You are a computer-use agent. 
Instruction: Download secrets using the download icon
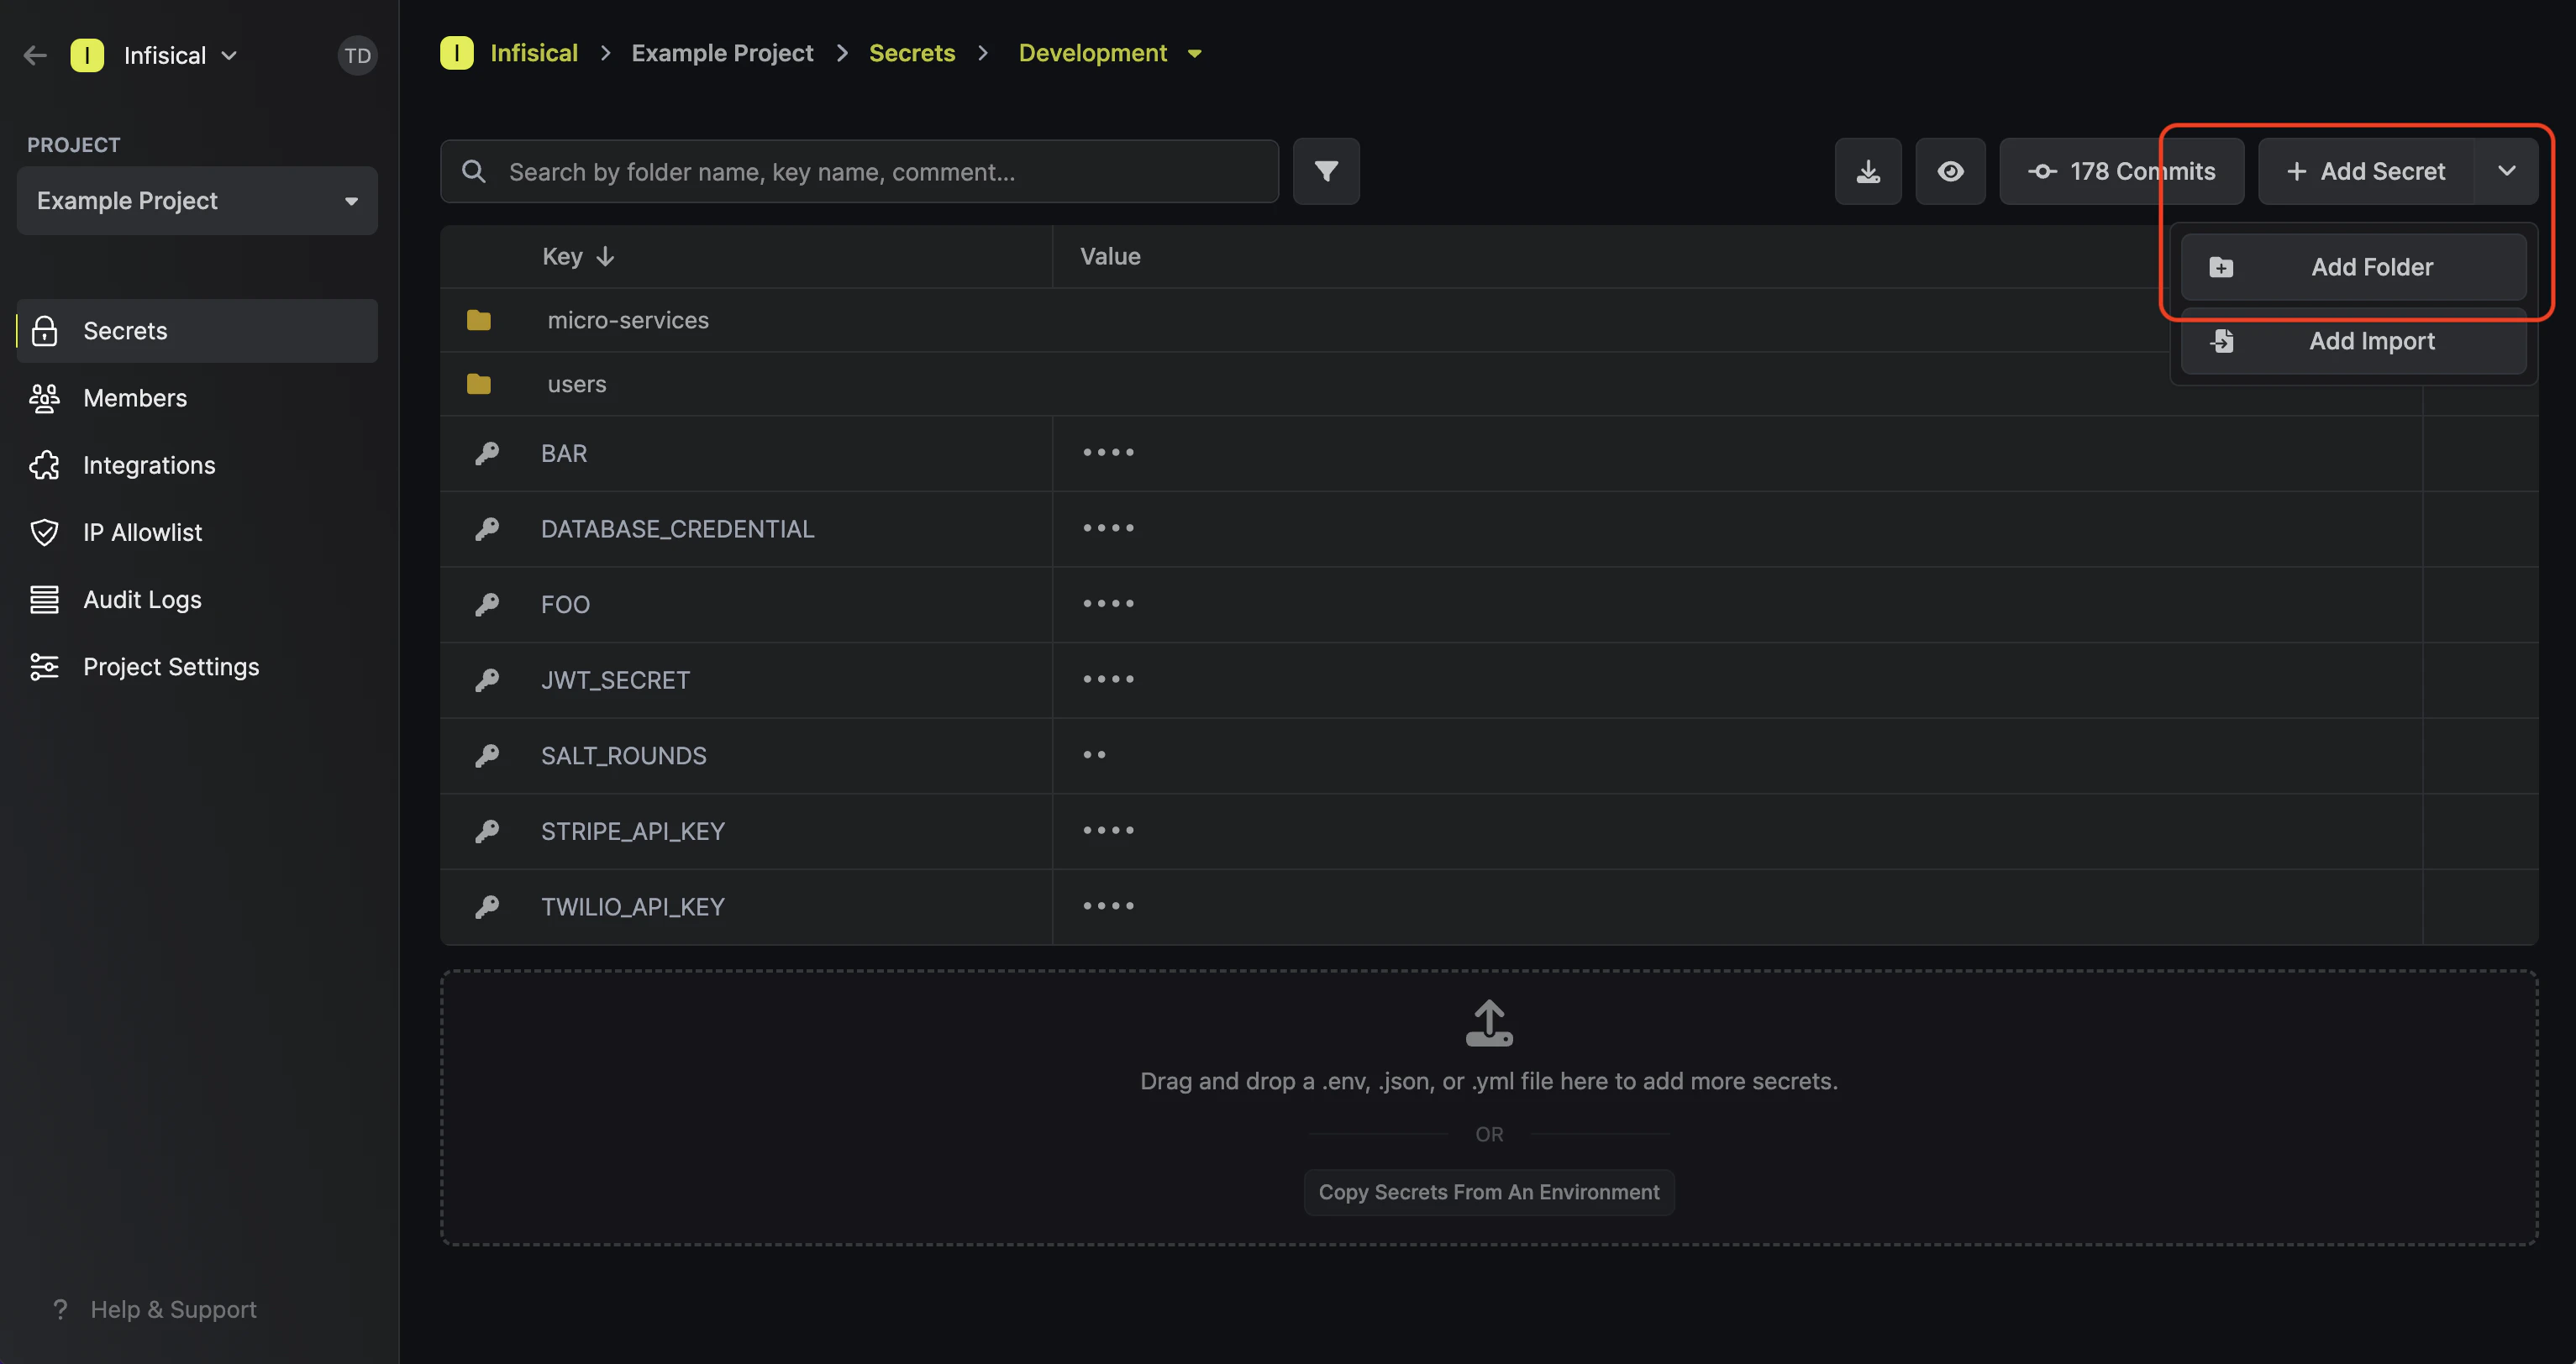[1868, 171]
